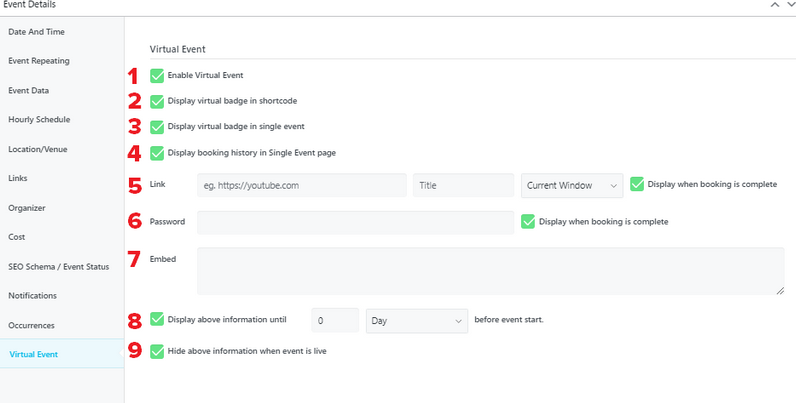Toggle Display virtual badge in shortcode
The image size is (796, 403).
157,101
